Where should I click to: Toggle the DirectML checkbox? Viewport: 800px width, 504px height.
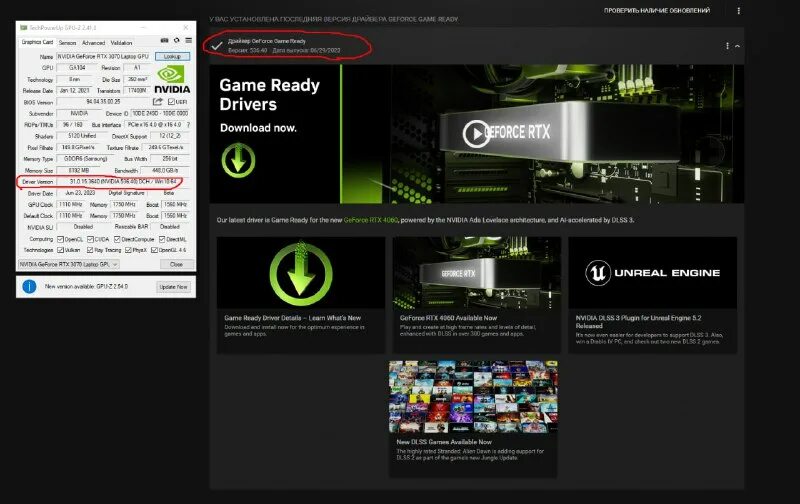(x=162, y=239)
